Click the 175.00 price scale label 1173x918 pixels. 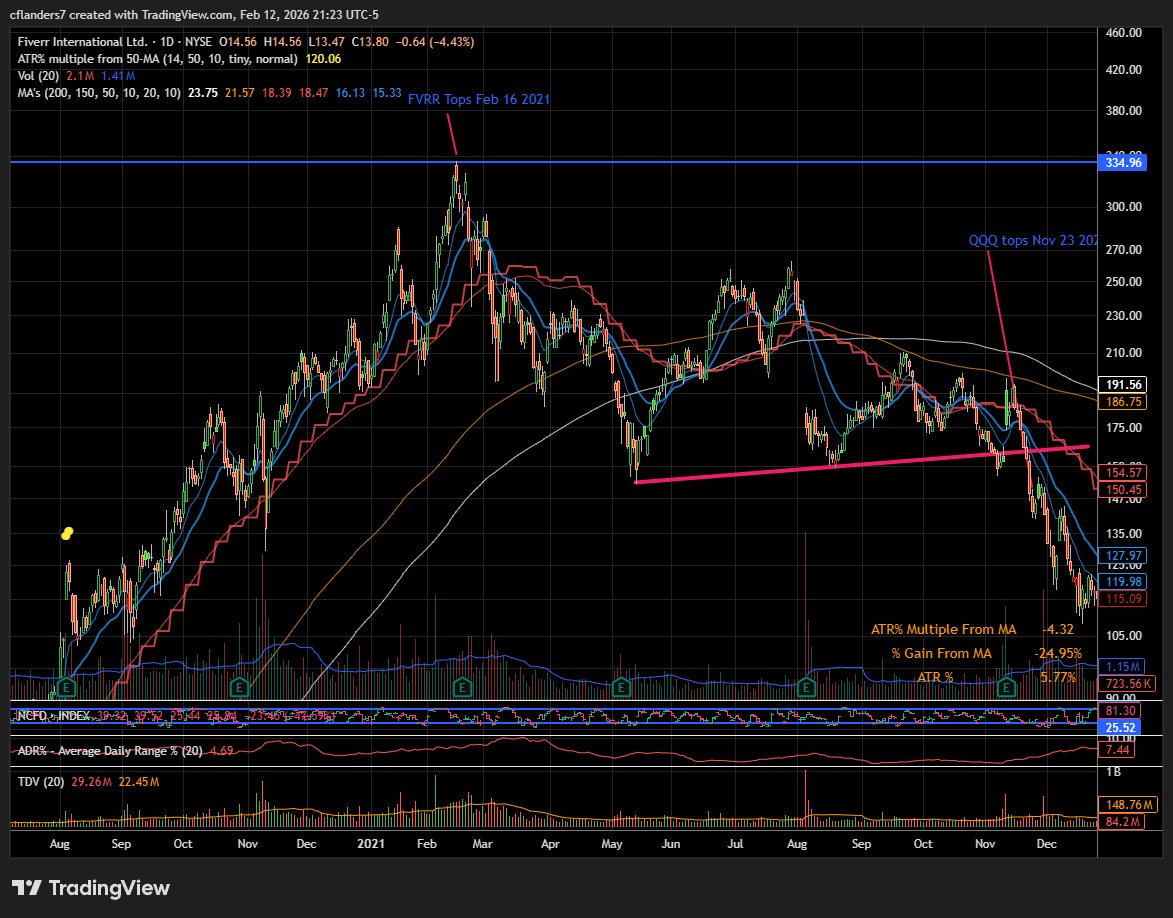coord(1124,428)
